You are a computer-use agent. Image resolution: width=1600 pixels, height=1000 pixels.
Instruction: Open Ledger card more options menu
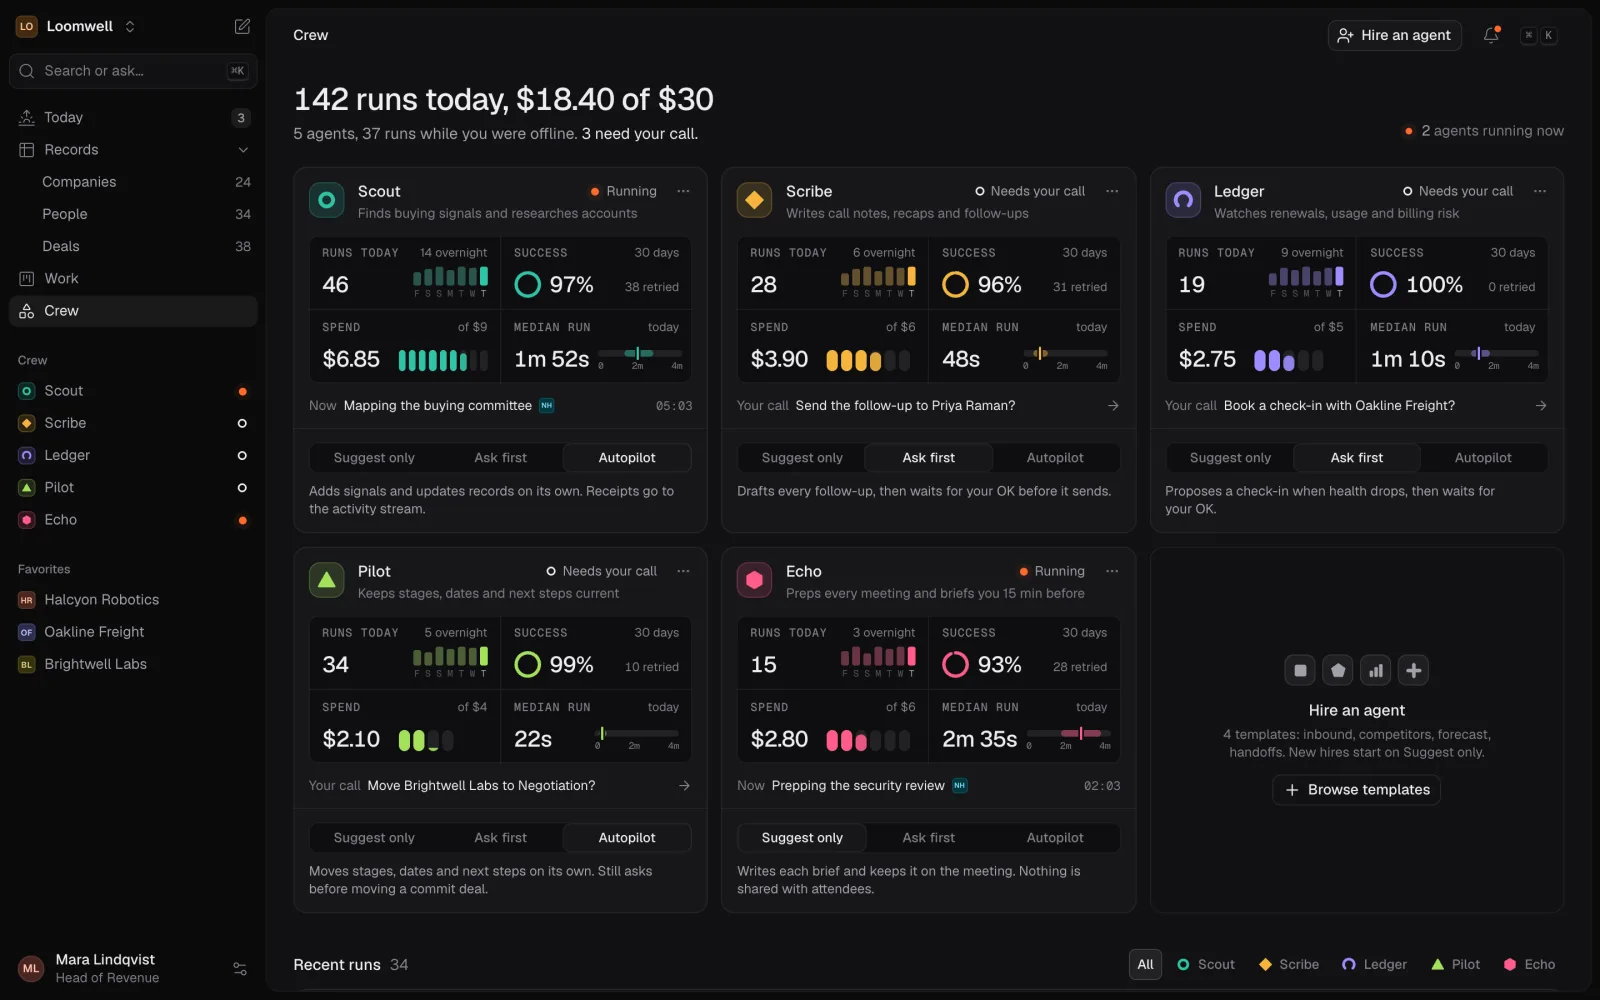pos(1540,191)
